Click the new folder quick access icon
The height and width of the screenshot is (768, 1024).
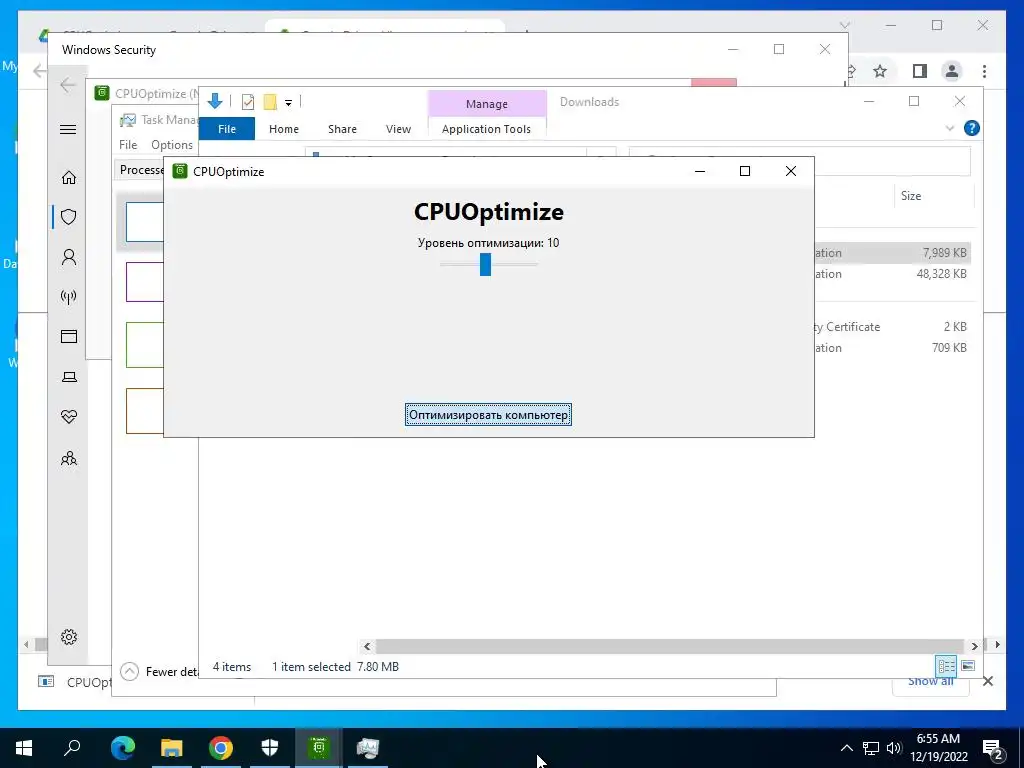tap(270, 101)
